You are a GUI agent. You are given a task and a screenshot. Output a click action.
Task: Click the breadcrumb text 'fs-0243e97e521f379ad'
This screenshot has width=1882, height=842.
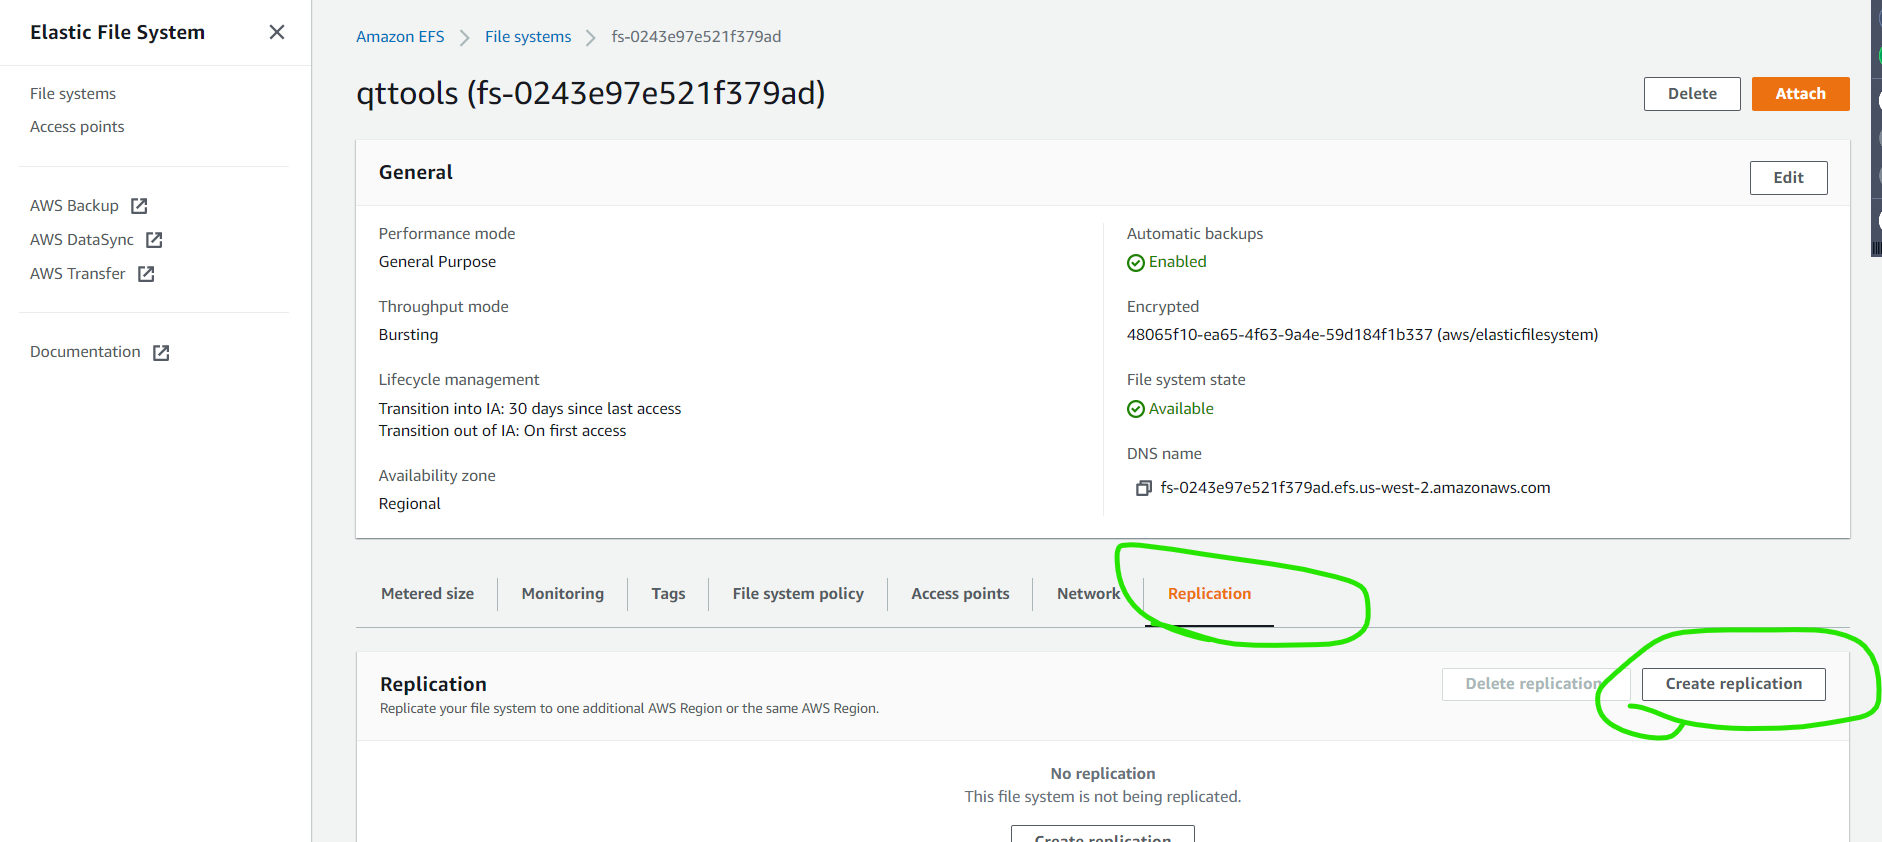coord(696,36)
